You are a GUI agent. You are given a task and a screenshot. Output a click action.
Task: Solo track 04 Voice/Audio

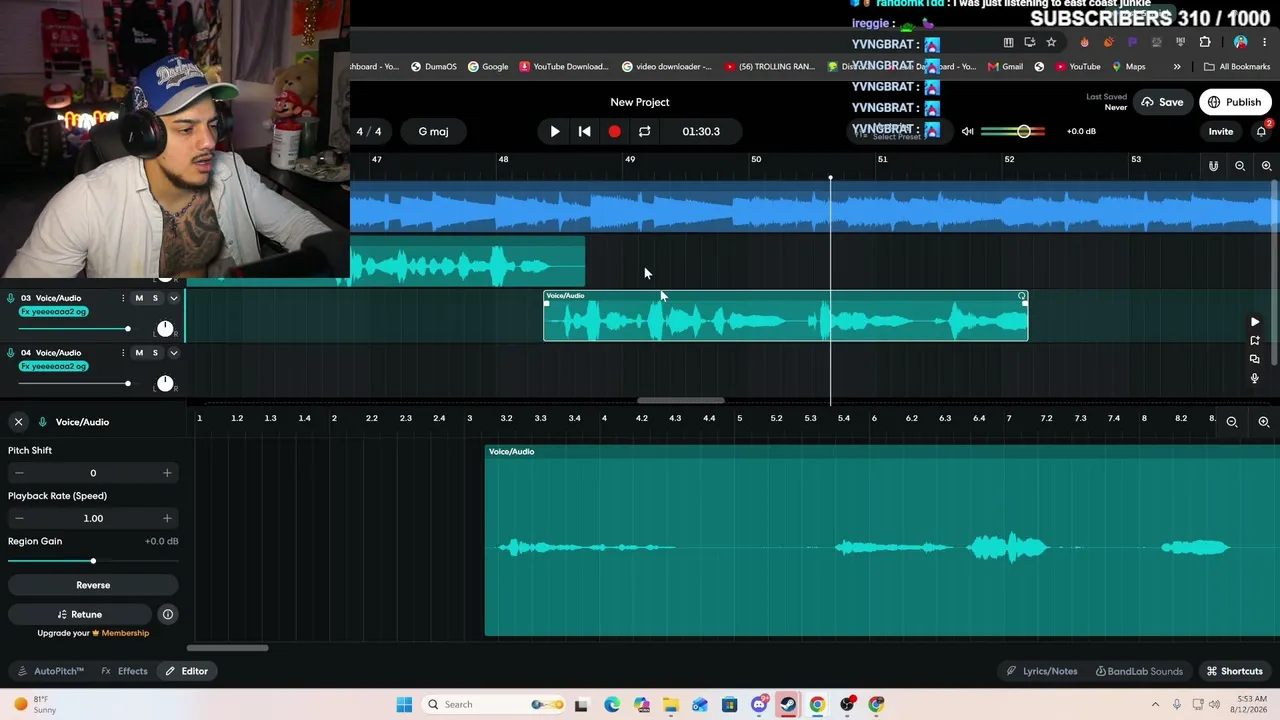point(155,352)
